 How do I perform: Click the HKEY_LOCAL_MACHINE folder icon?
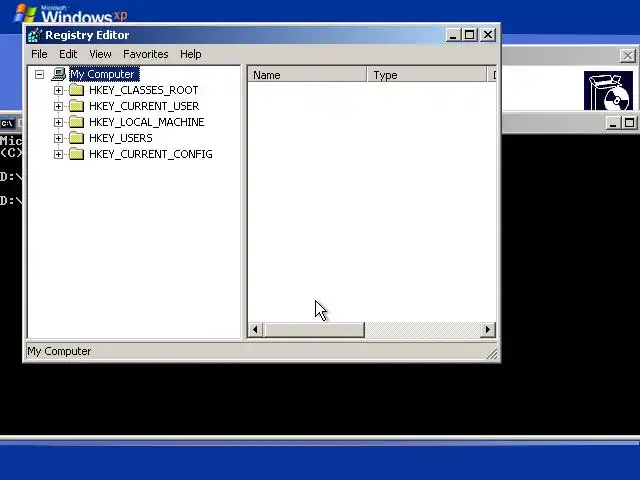(x=76, y=122)
